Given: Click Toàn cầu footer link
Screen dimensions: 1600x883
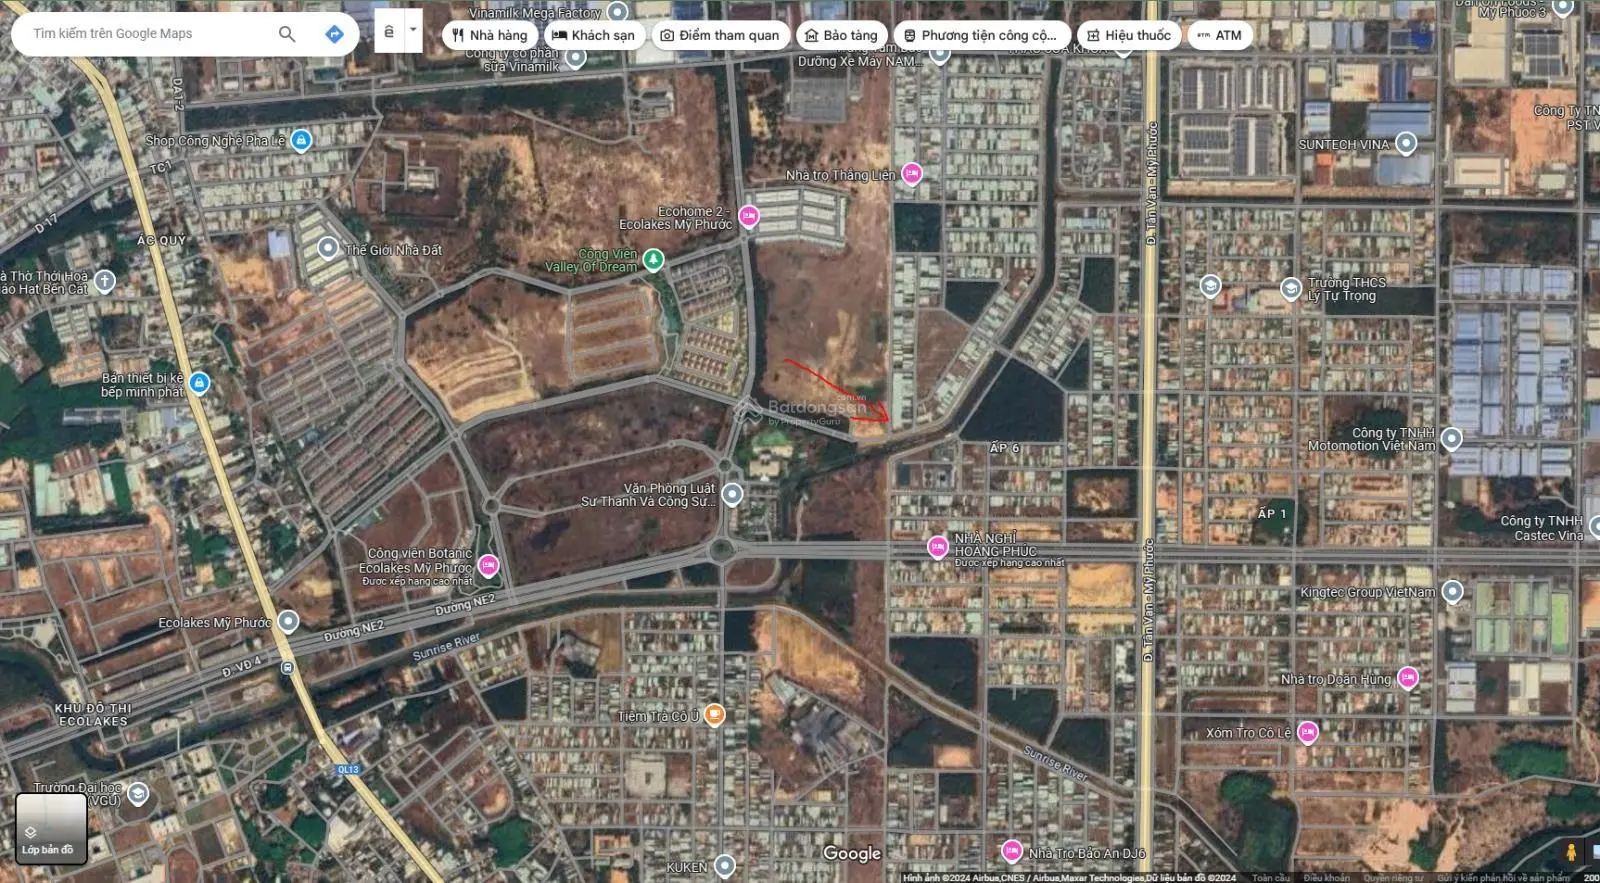Looking at the screenshot, I should point(1271,878).
